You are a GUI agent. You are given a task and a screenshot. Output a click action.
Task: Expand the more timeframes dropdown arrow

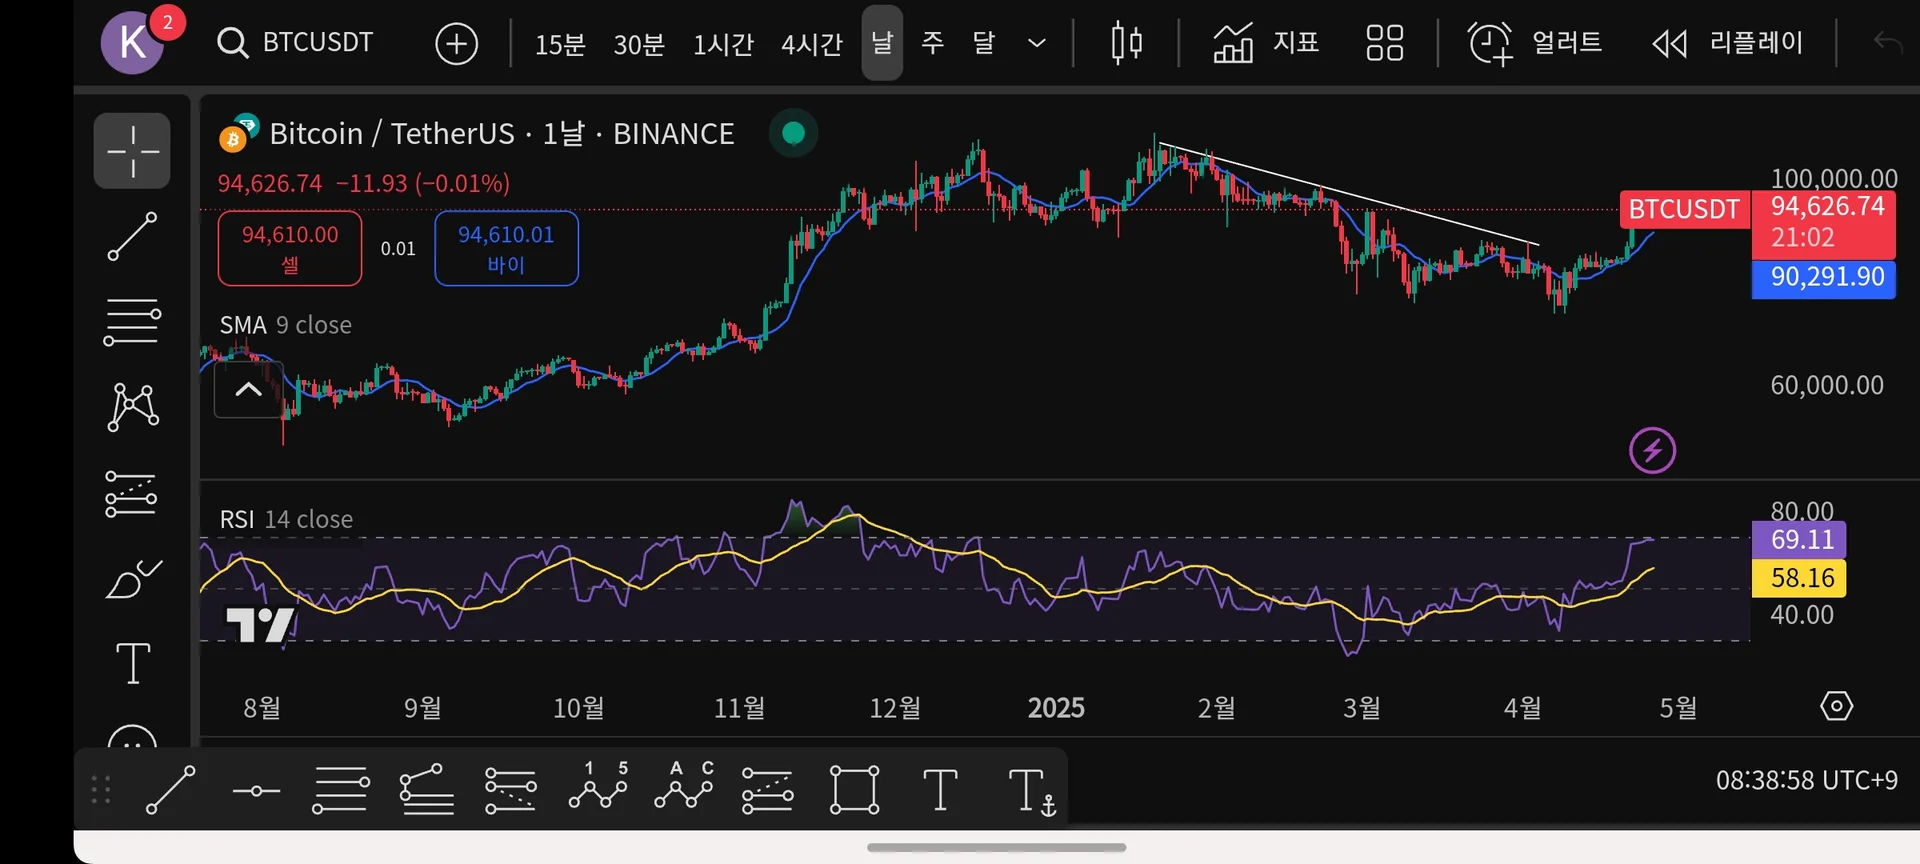tap(1037, 43)
